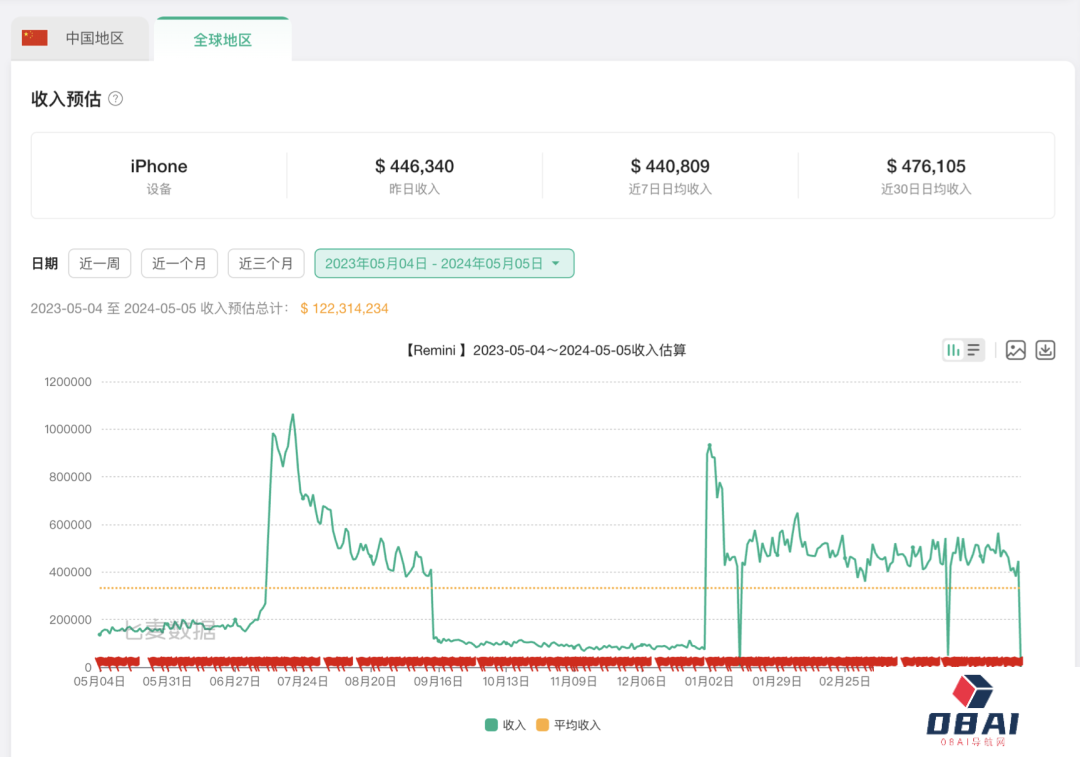This screenshot has width=1080, height=757.
Task: Select the 近一个月 date range button
Action: [x=179, y=263]
